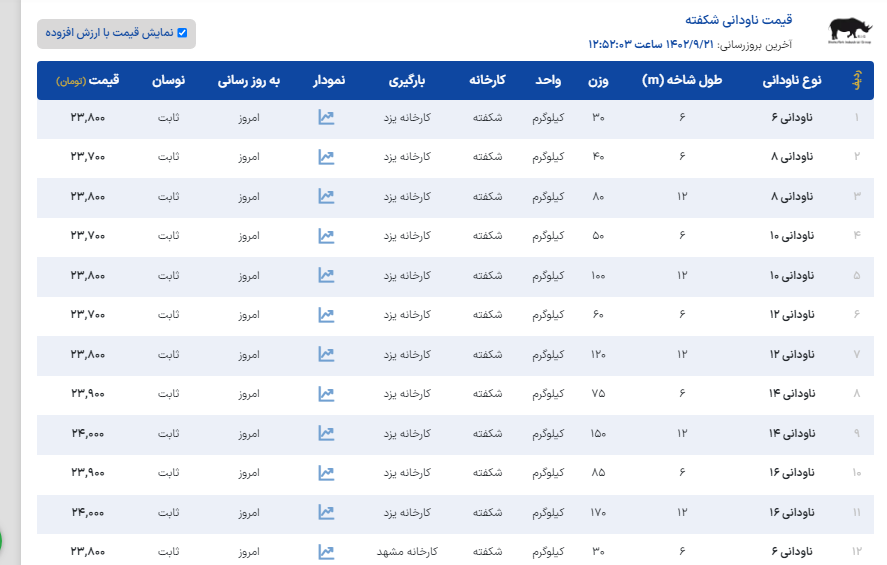Toggle نمایش قیمت با ارزش افزوده checkbox

[182, 33]
